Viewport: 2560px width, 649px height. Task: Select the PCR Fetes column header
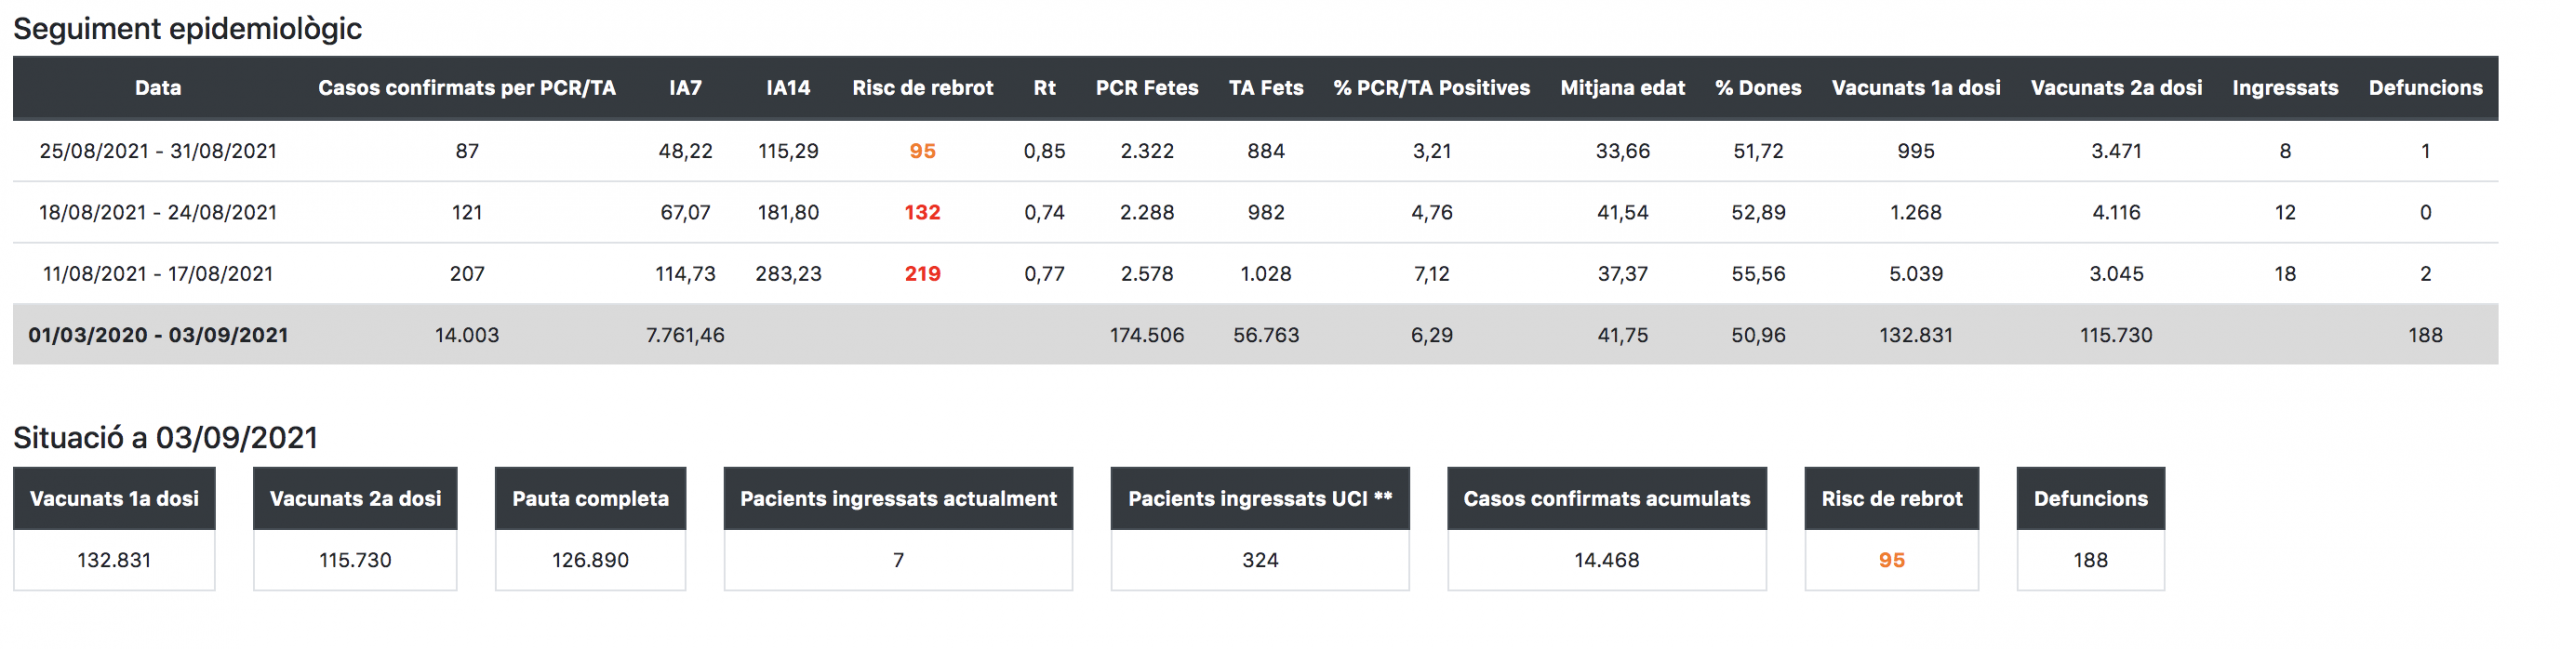(x=1147, y=88)
